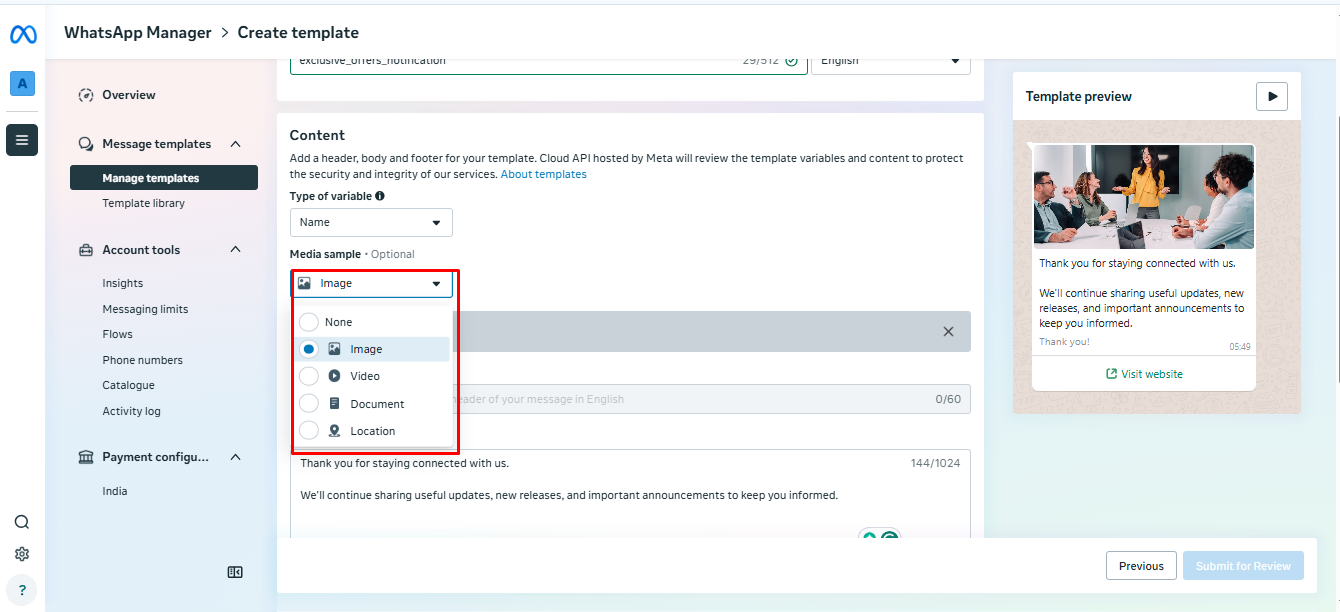This screenshot has width=1340, height=612.
Task: Open search using the magnifier icon
Action: (x=22, y=522)
